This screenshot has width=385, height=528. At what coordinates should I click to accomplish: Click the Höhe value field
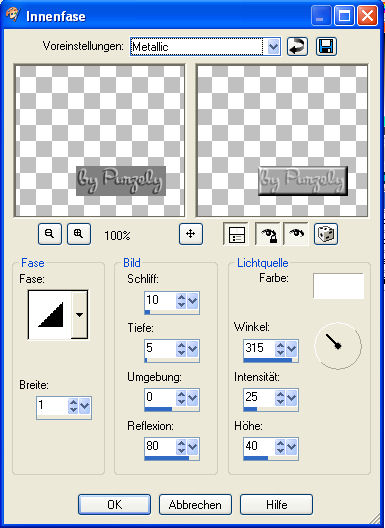(259, 446)
